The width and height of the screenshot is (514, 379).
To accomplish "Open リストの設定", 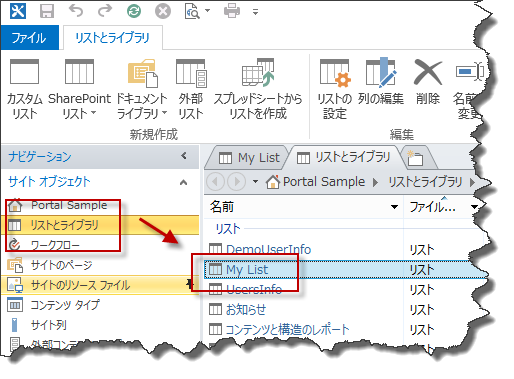I will (x=334, y=89).
